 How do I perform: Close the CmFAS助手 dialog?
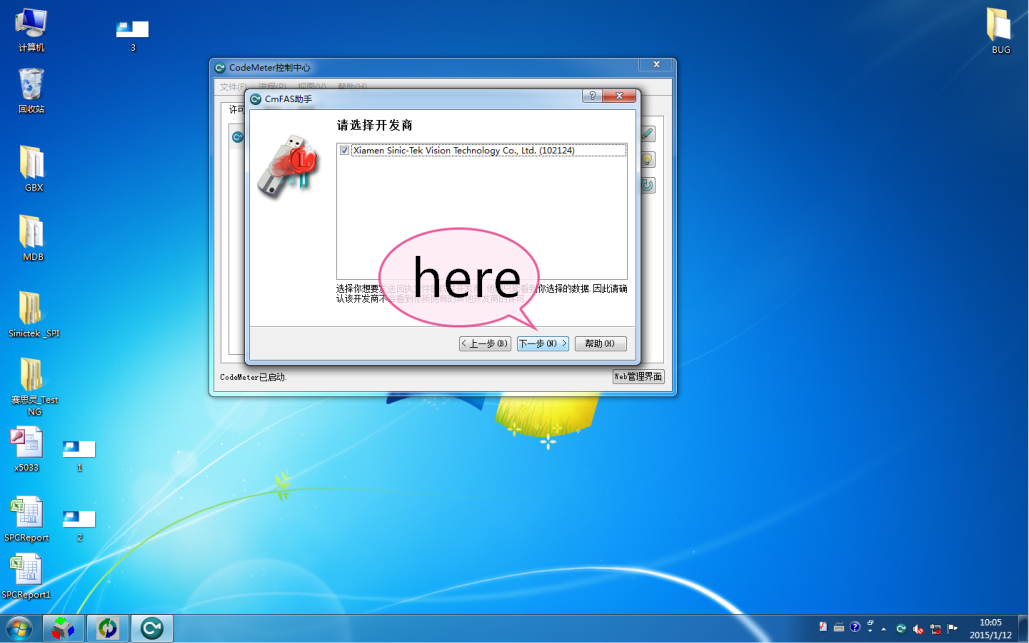[x=621, y=97]
